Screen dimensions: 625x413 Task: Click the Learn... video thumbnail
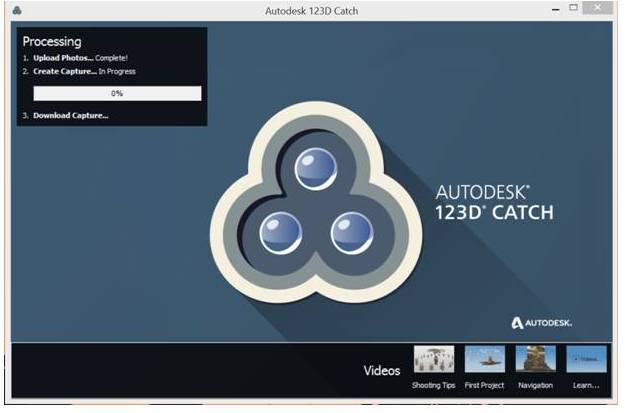click(587, 360)
